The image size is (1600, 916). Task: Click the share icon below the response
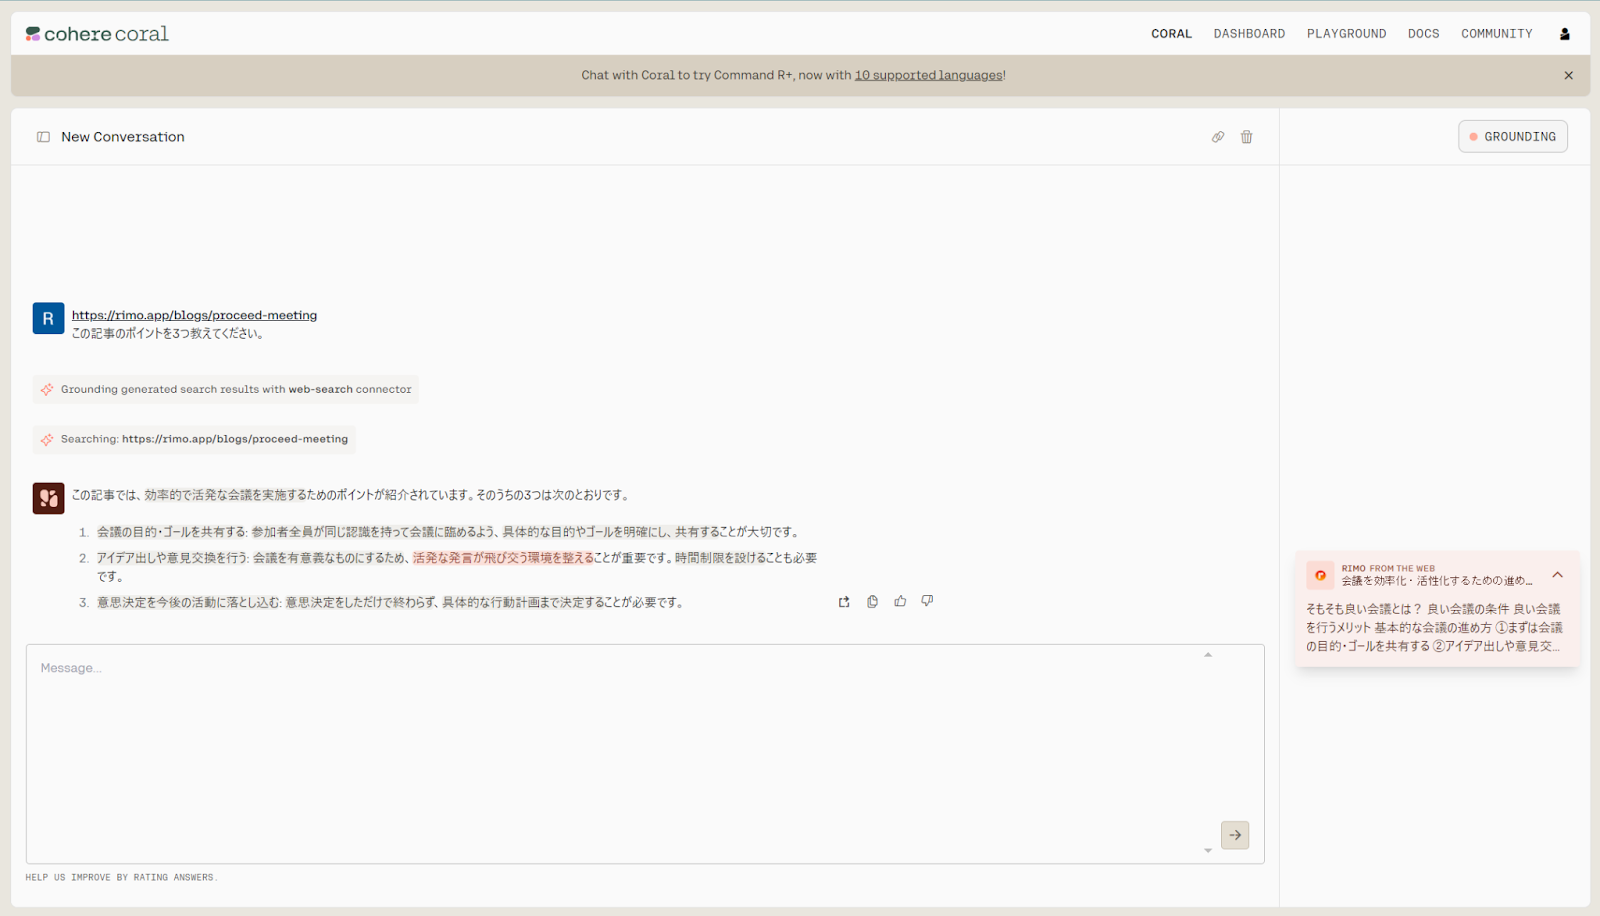coord(844,602)
